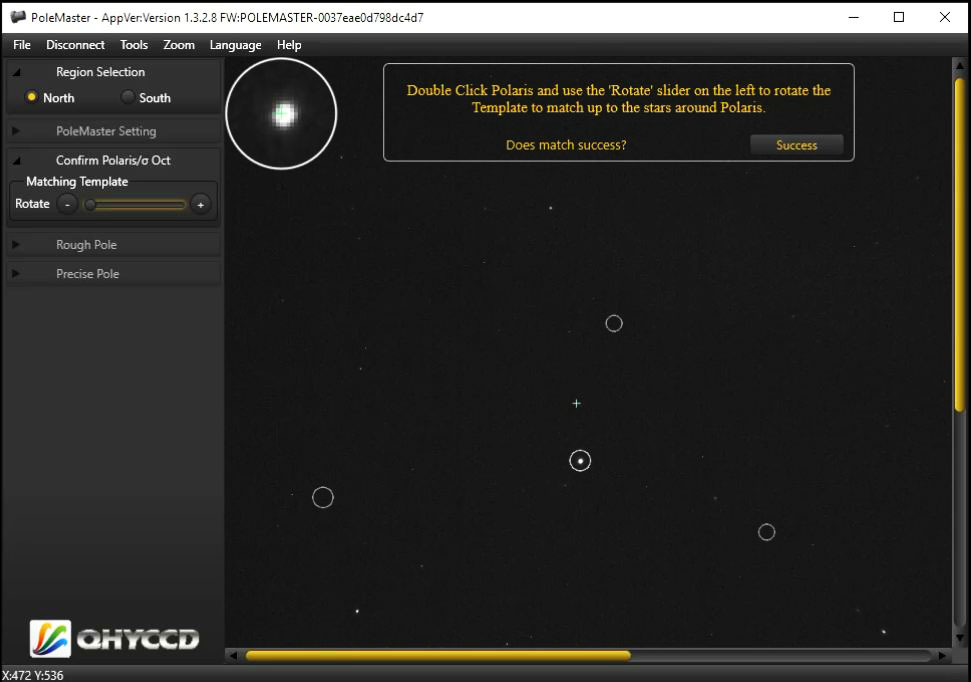
Task: Click Disconnect in the menu bar
Action: point(75,45)
